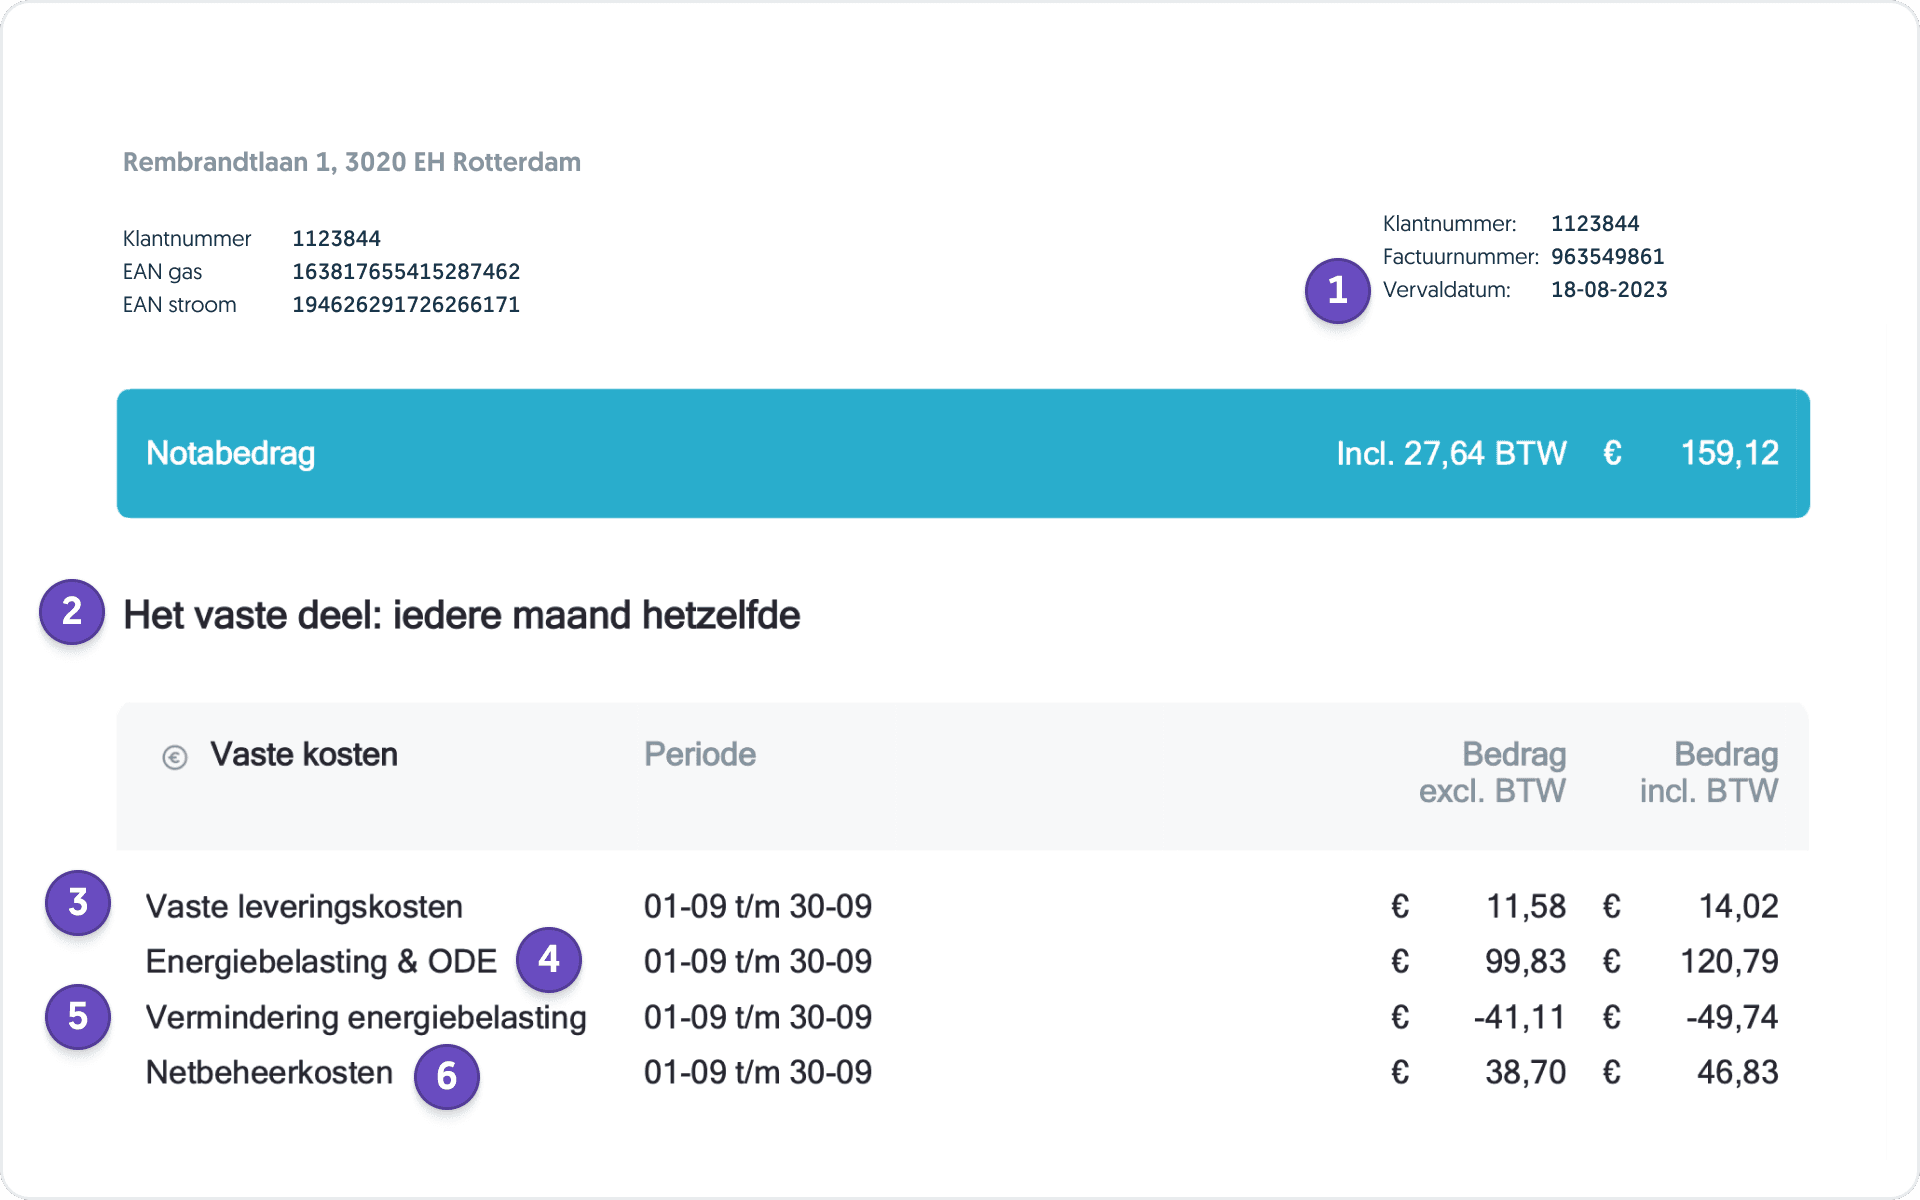Click the Periode column header
The image size is (1920, 1200).
[x=699, y=755]
